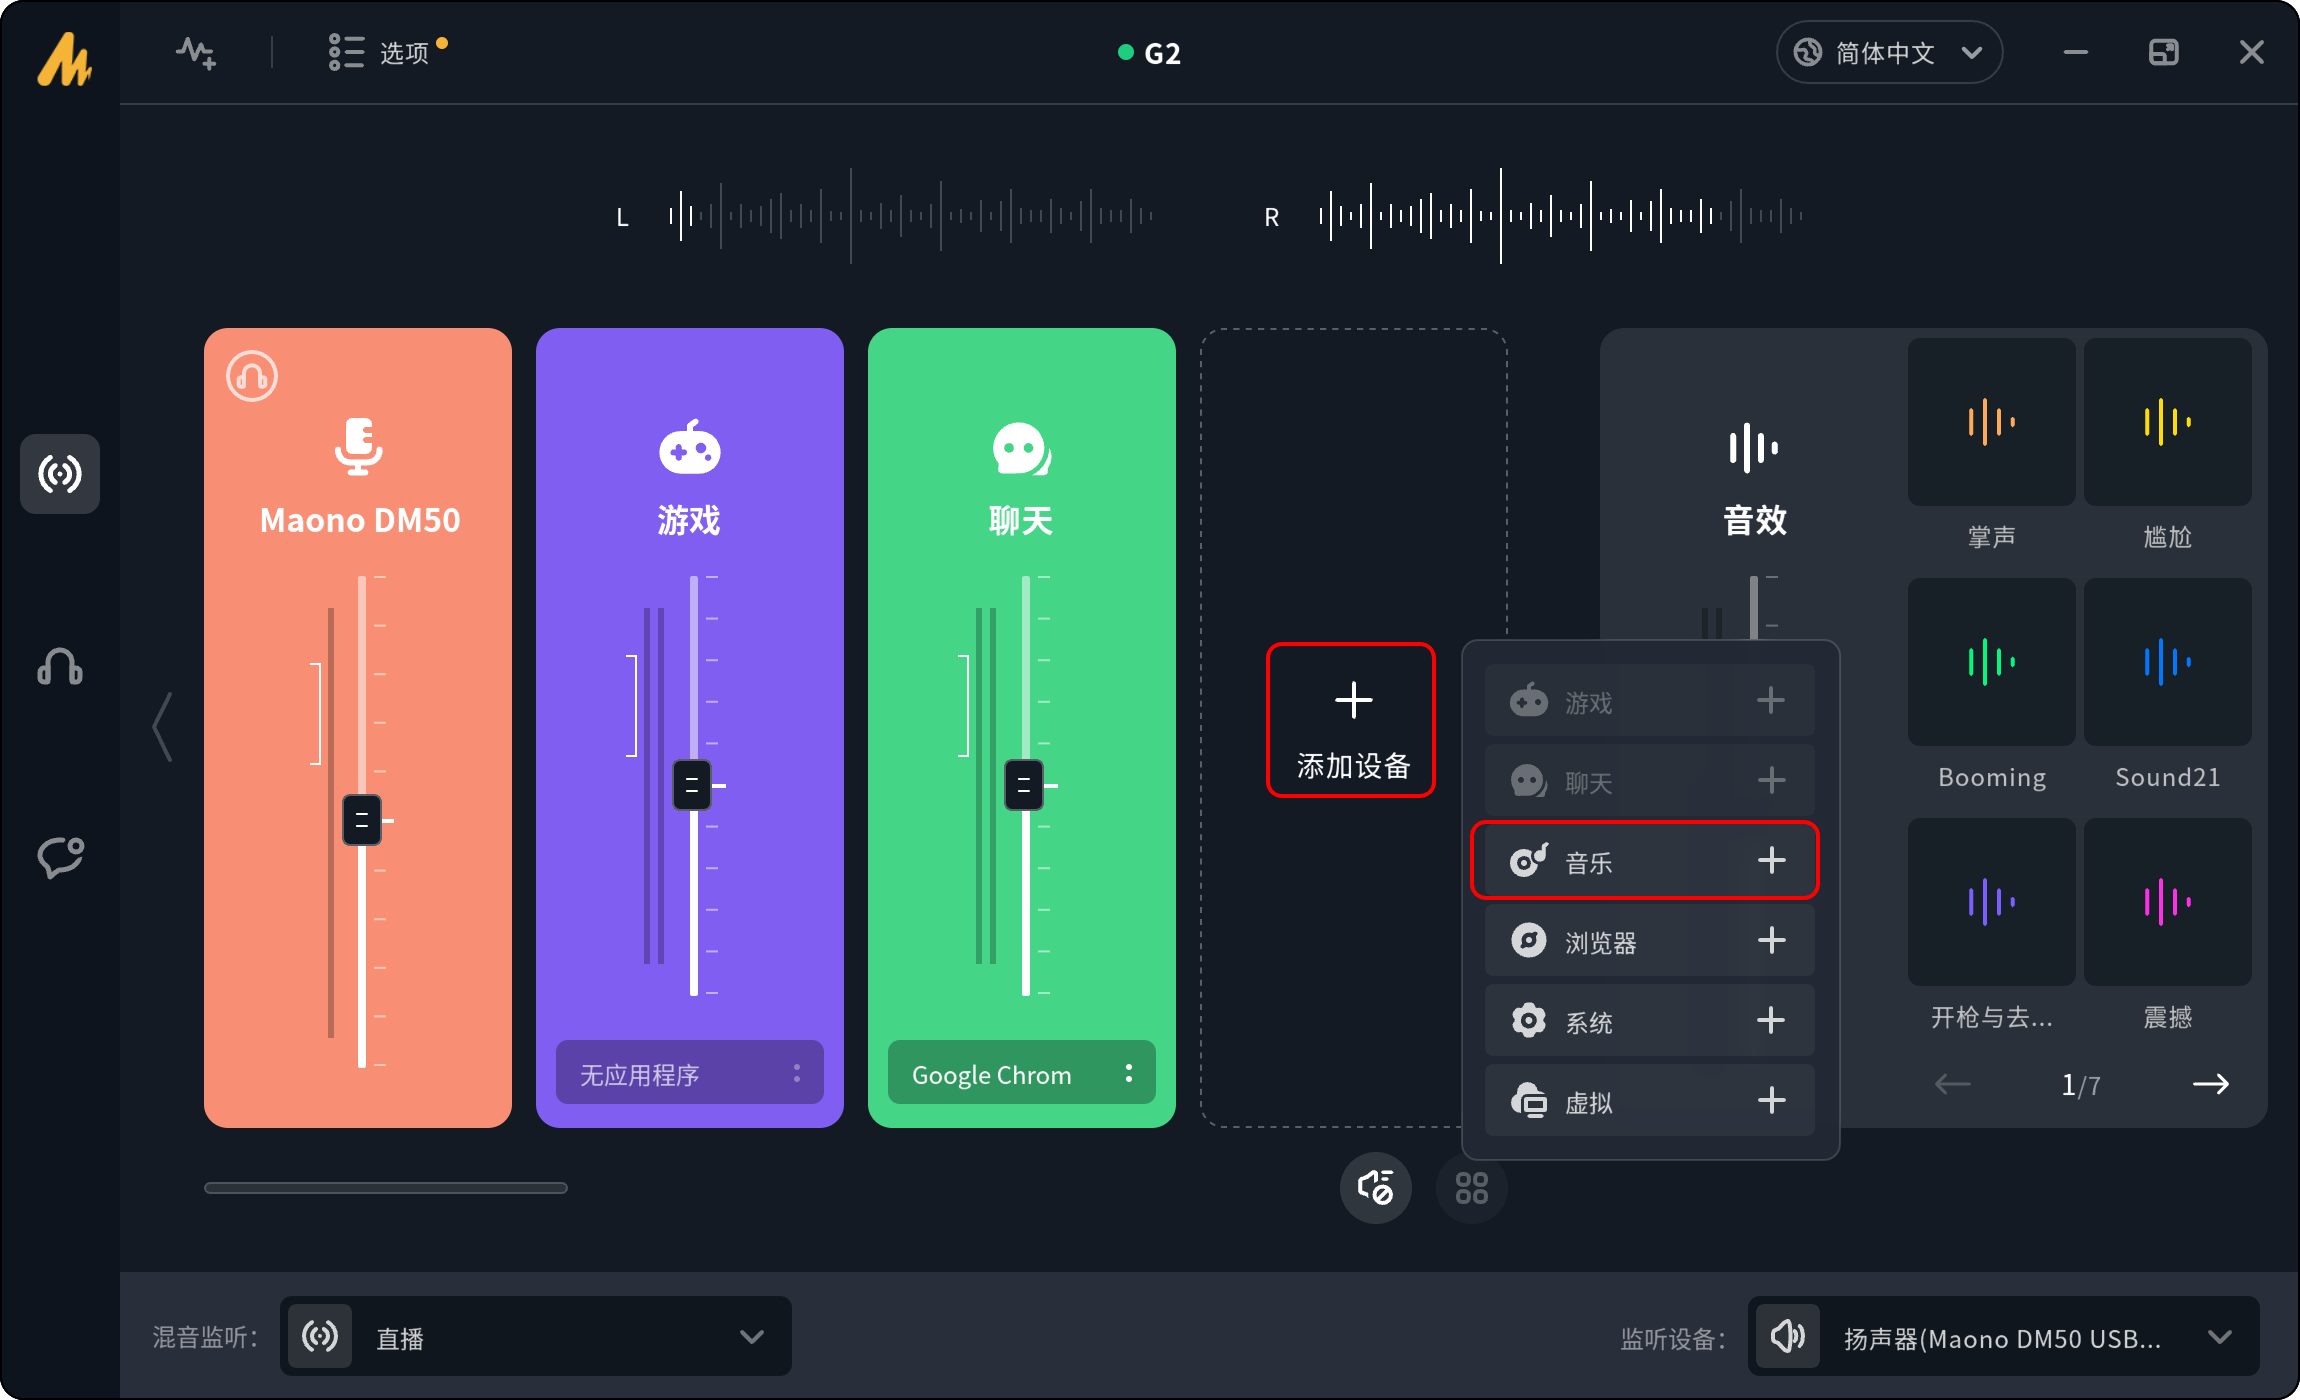Open the voice changer sidebar icon
The image size is (2300, 1400).
click(60, 857)
